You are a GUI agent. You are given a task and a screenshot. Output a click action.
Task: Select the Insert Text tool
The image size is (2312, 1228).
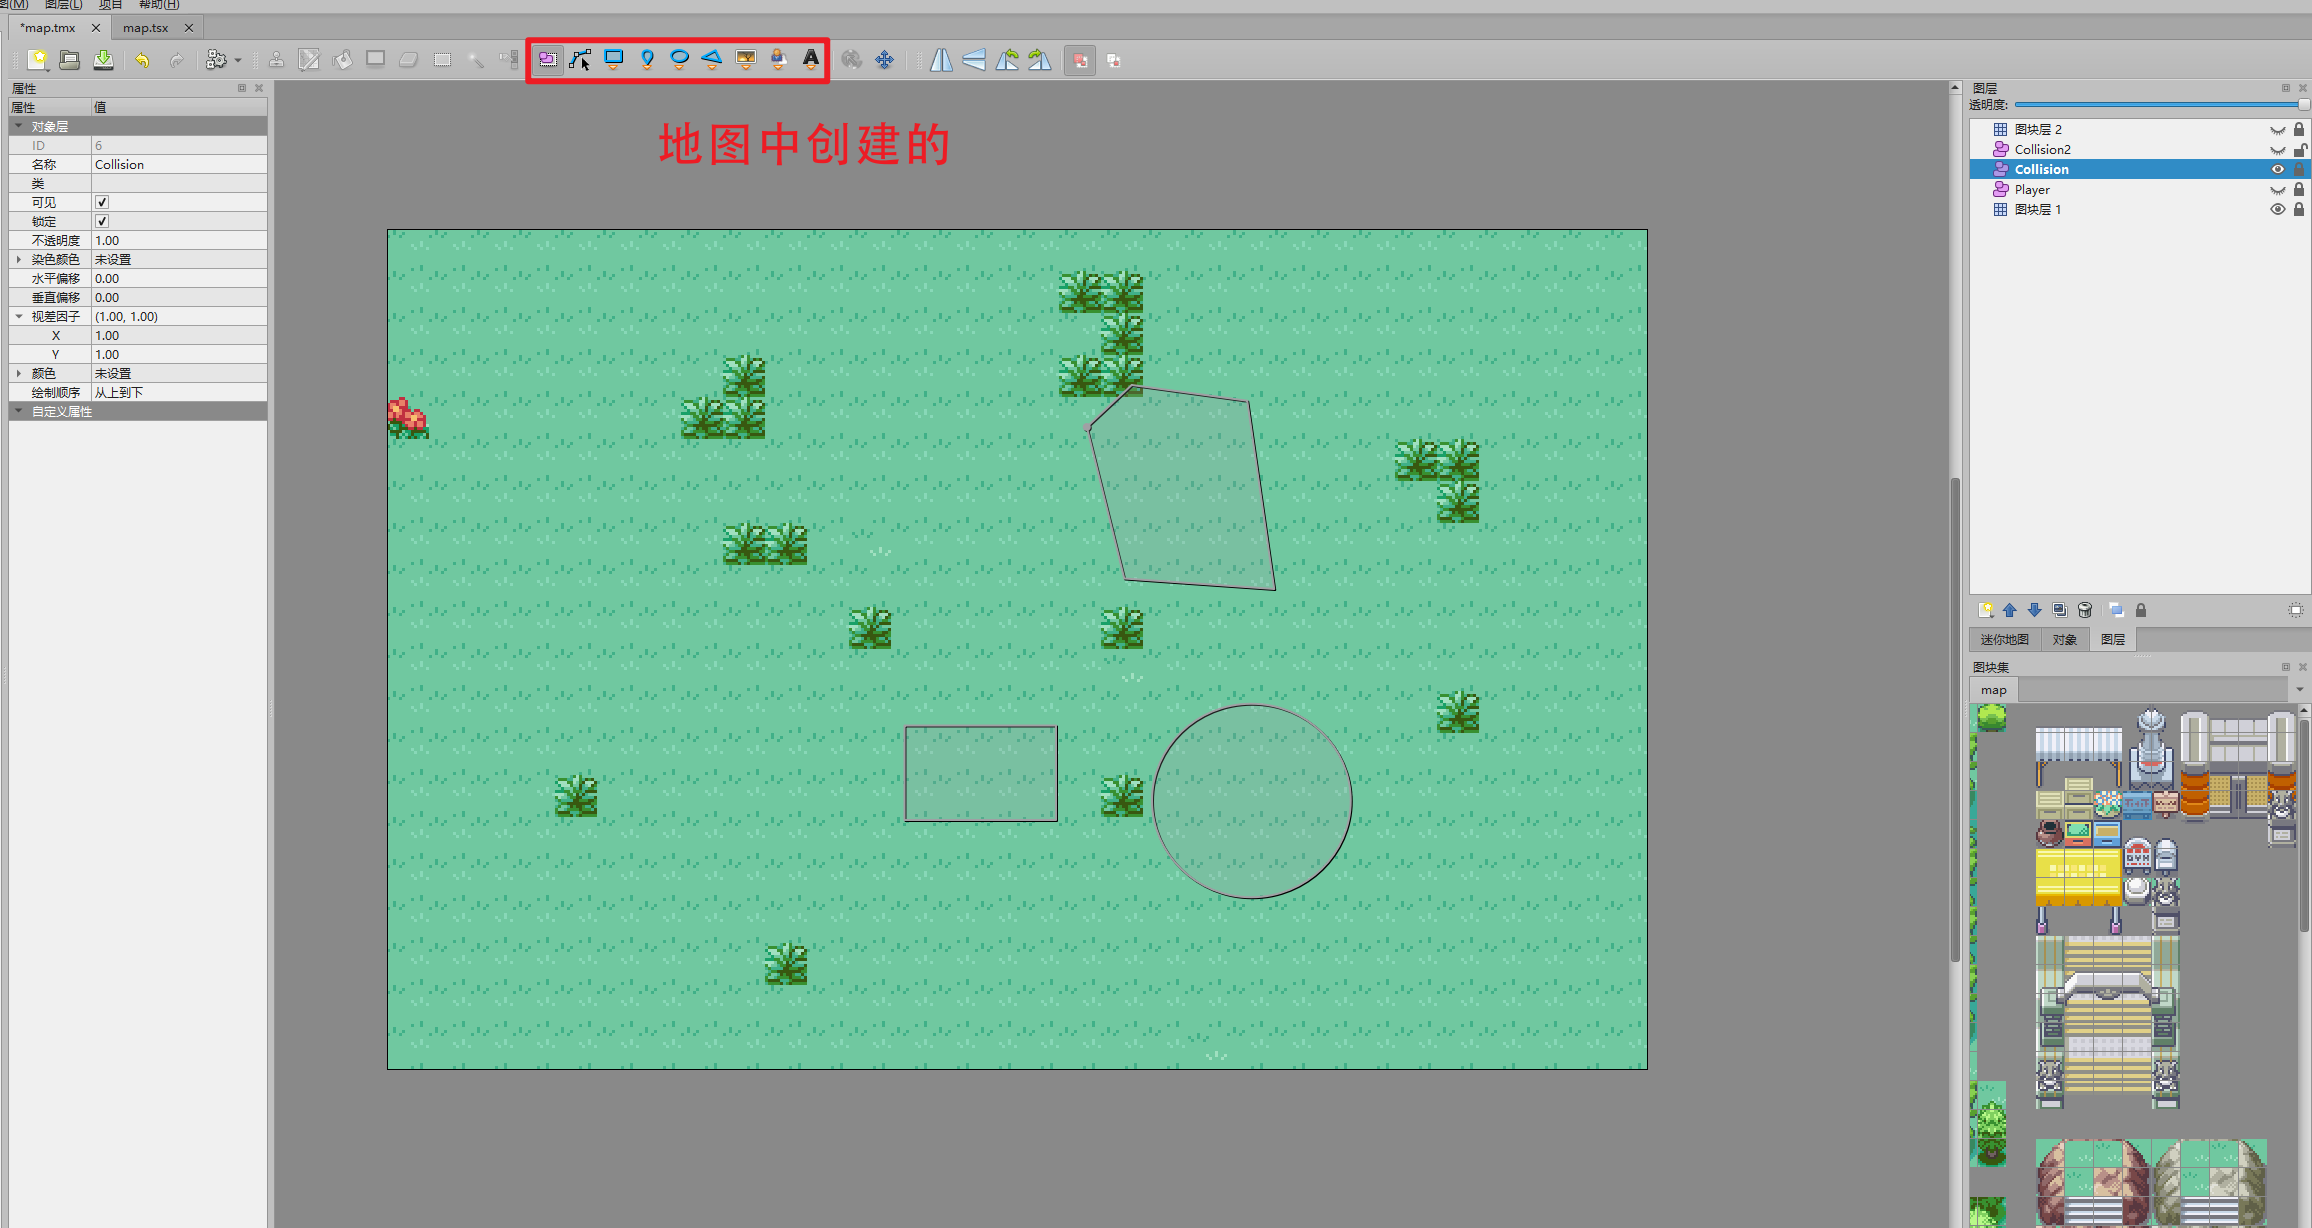pos(810,60)
